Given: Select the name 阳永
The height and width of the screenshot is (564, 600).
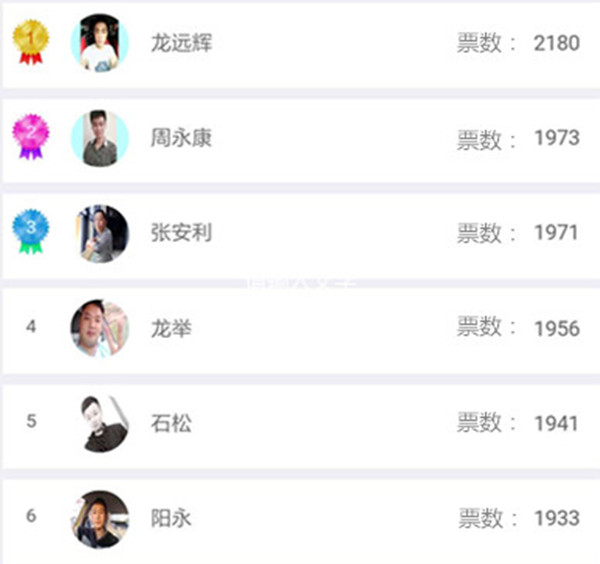Looking at the screenshot, I should (x=171, y=518).
